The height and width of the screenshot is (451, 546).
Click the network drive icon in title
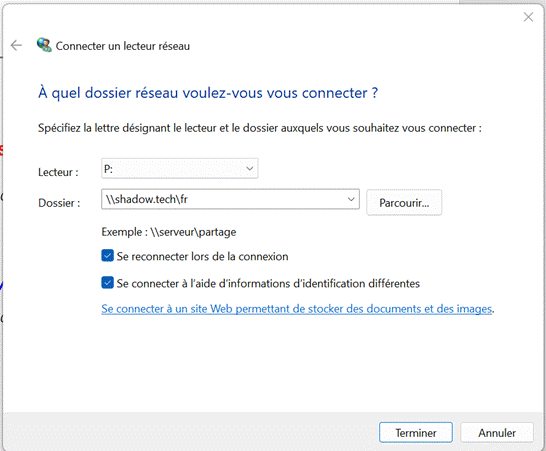(x=44, y=45)
